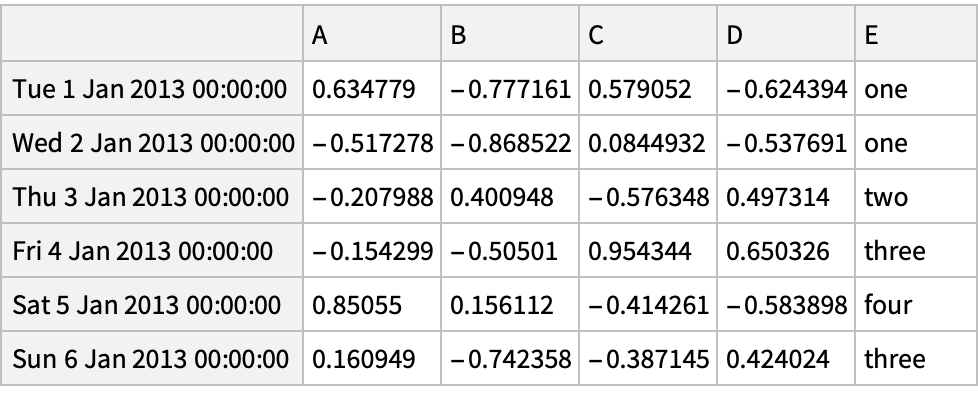This screenshot has width=978, height=420.
Task: Click the E column header
Action: [x=912, y=35]
